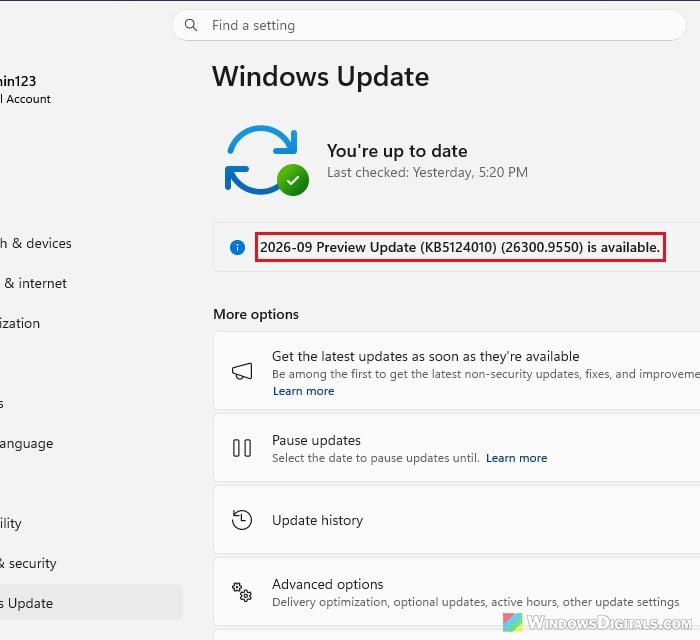Open Update history
The image size is (700, 640).
(x=457, y=520)
